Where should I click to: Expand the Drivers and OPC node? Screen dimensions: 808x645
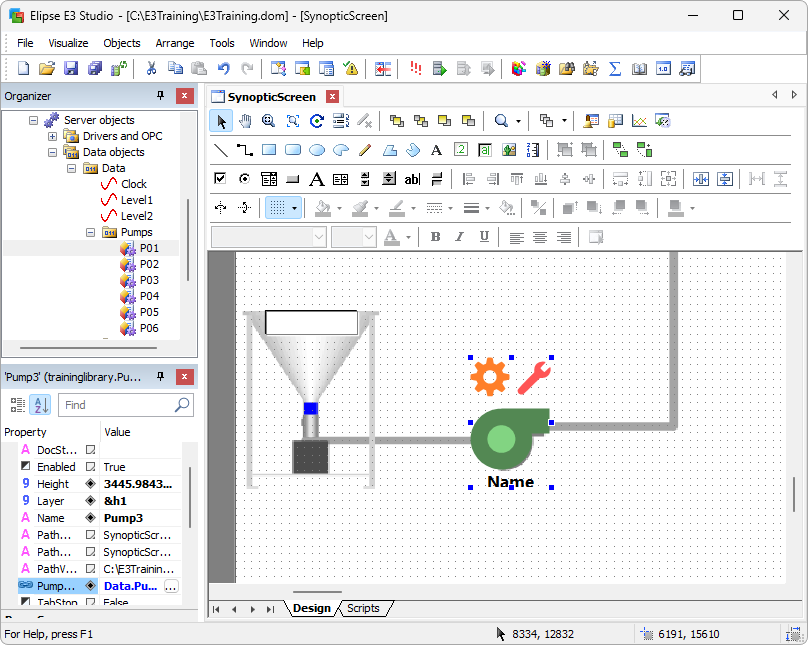pos(53,136)
